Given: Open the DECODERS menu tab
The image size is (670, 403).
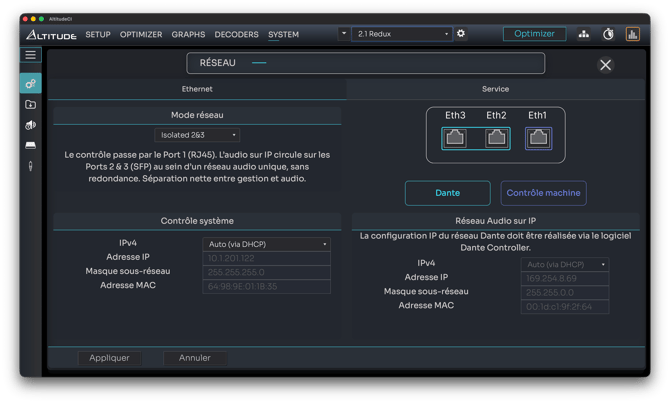Looking at the screenshot, I should click(x=236, y=35).
